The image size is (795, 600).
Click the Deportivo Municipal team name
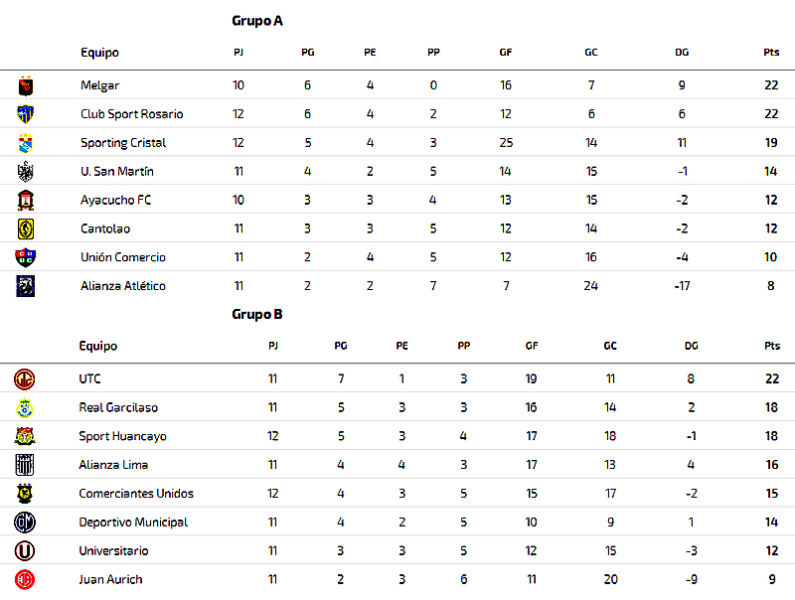click(133, 522)
